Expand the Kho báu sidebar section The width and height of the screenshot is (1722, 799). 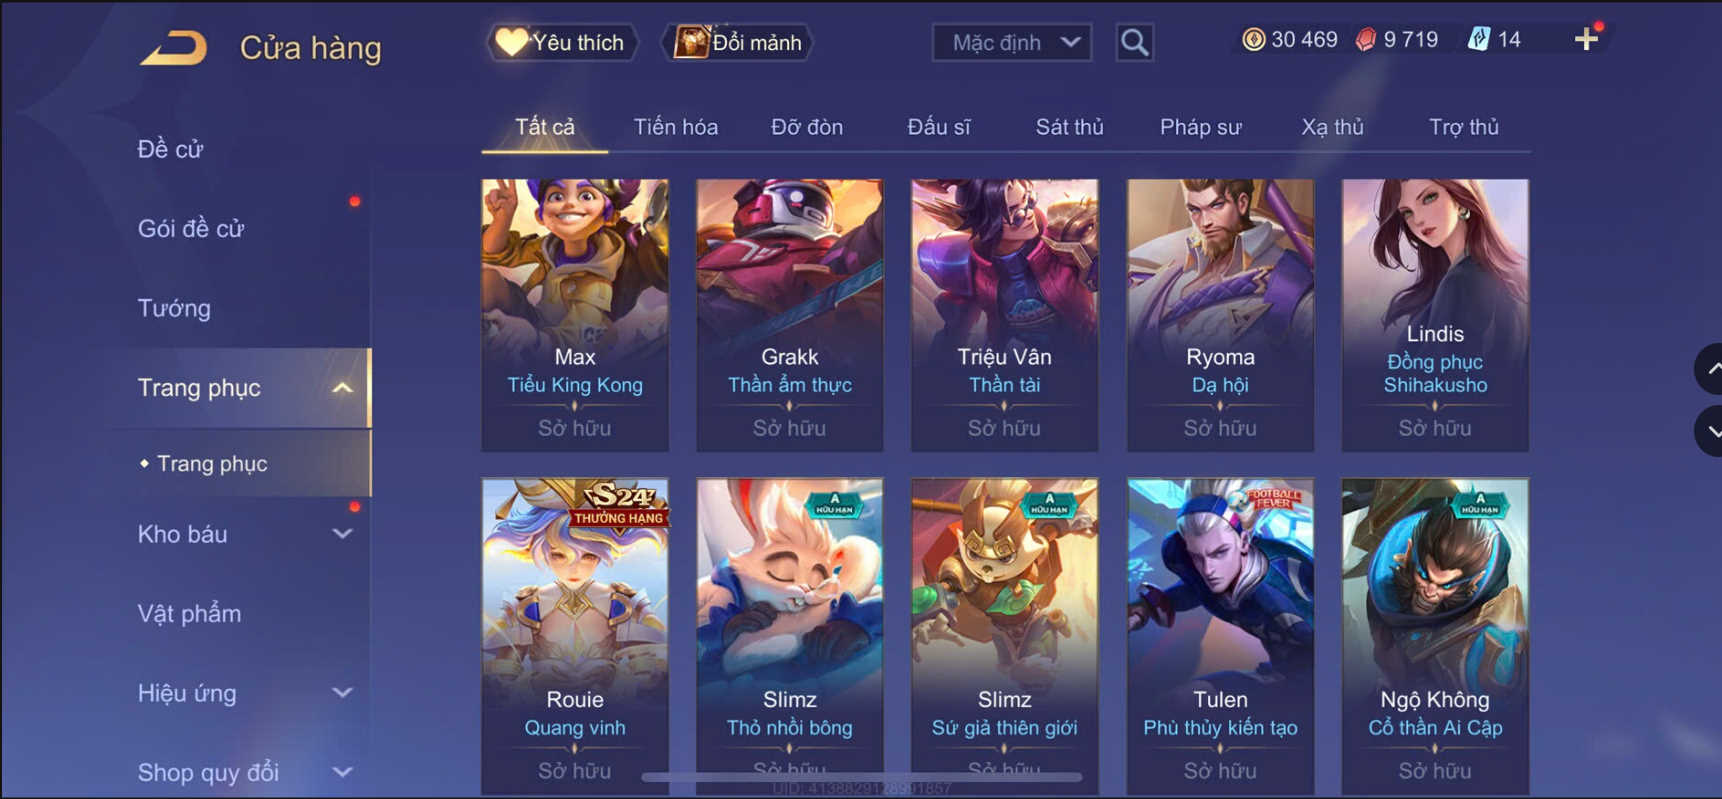click(x=342, y=534)
